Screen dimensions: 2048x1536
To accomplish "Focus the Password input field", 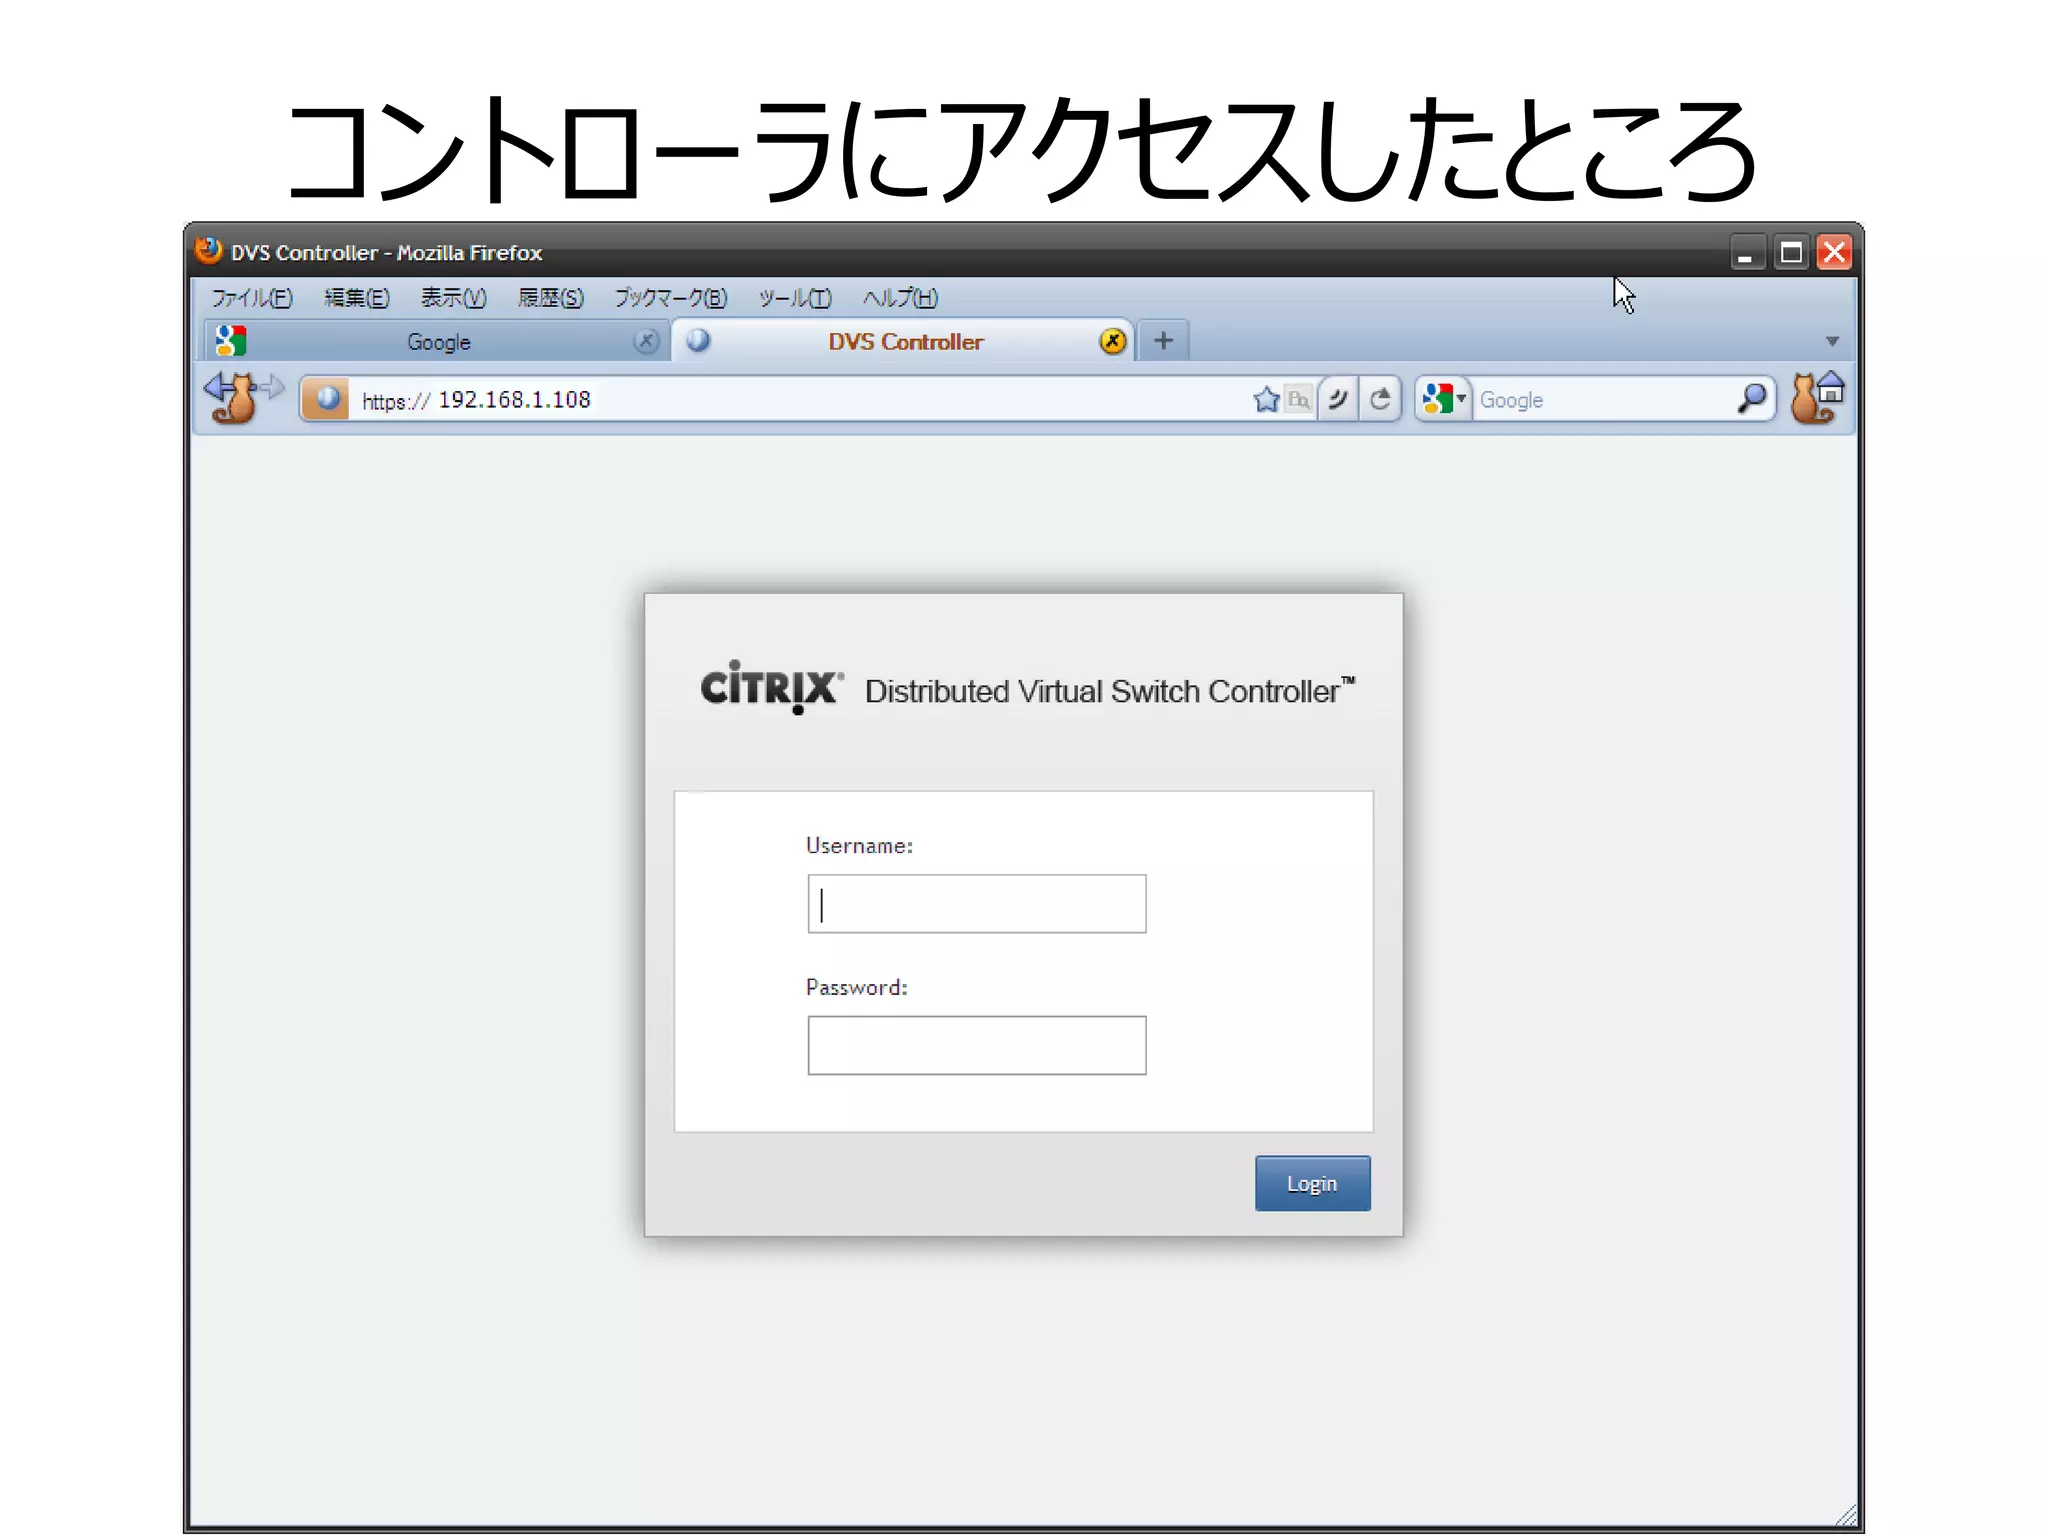I will (x=976, y=1046).
